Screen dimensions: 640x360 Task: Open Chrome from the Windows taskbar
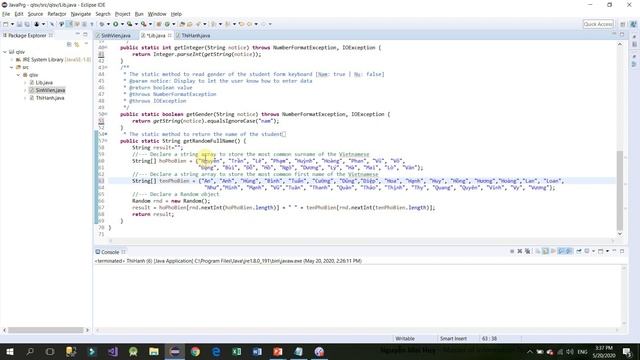point(196,351)
